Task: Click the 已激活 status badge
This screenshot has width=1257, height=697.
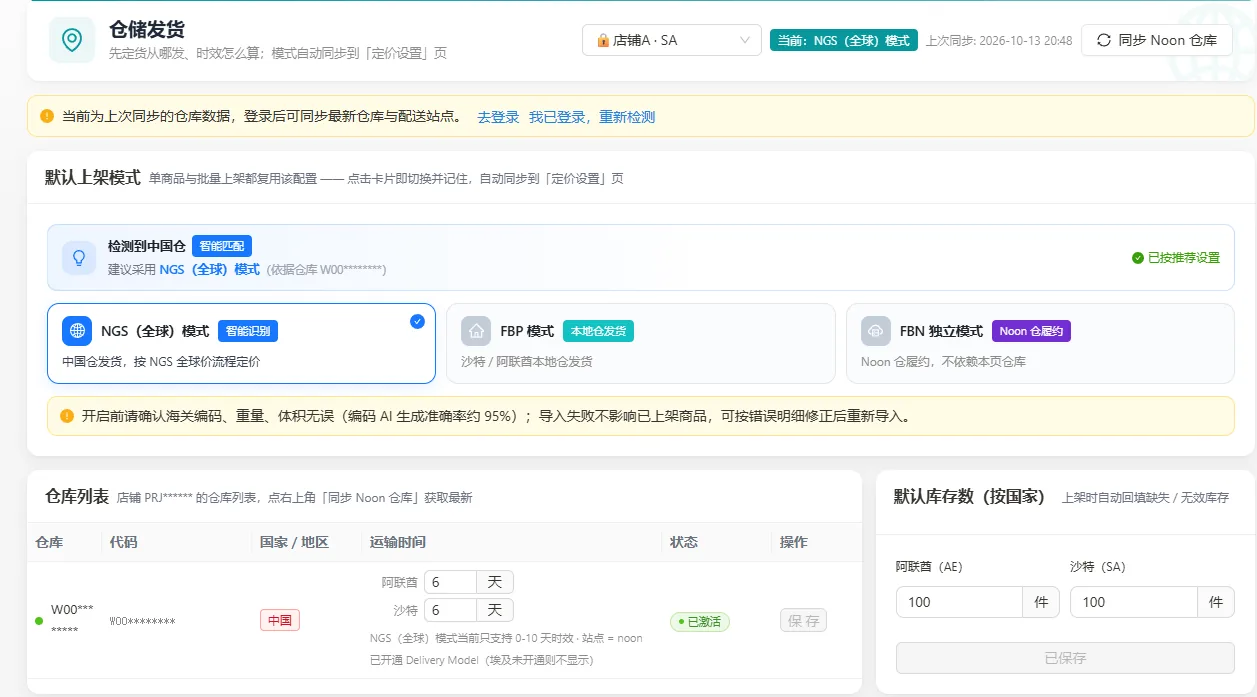Action: 700,621
